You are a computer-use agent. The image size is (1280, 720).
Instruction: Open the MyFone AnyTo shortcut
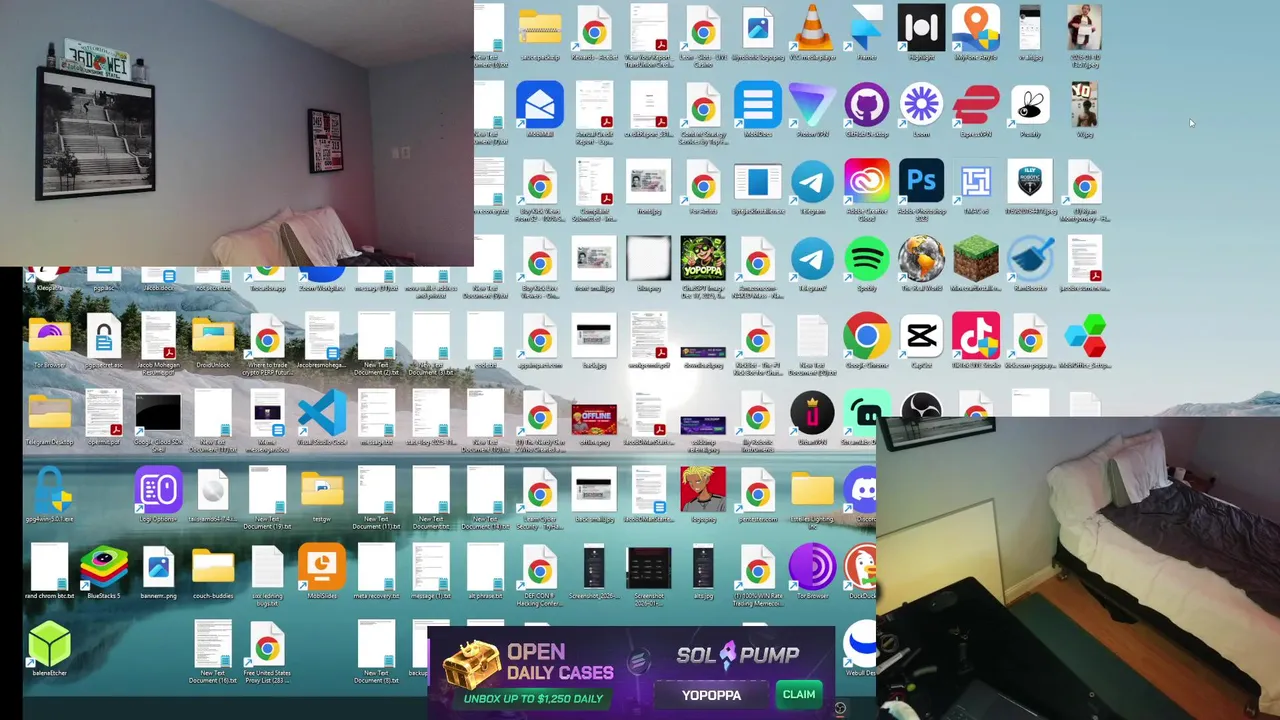click(975, 29)
